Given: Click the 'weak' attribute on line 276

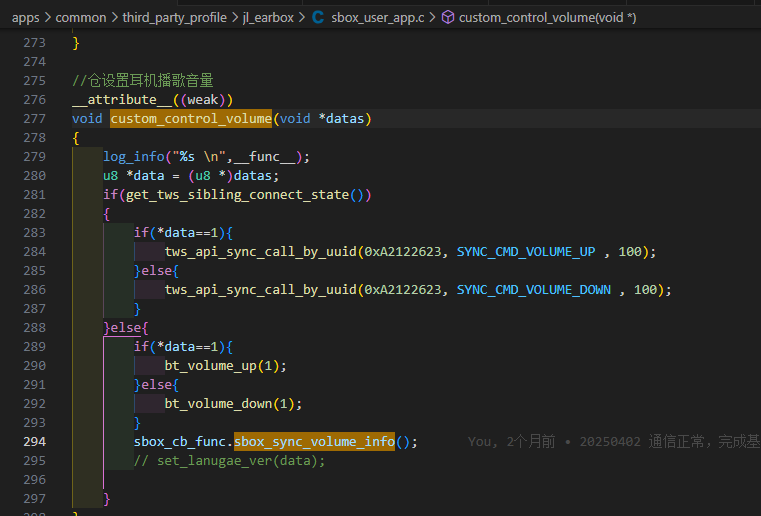Looking at the screenshot, I should [203, 100].
